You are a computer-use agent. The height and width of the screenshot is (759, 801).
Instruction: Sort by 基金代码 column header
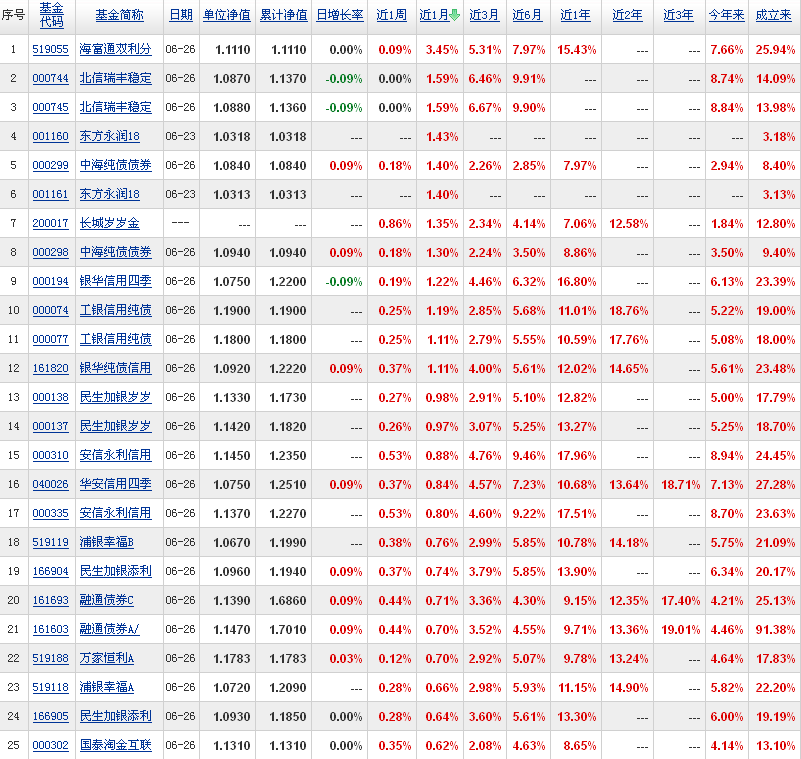tap(52, 15)
